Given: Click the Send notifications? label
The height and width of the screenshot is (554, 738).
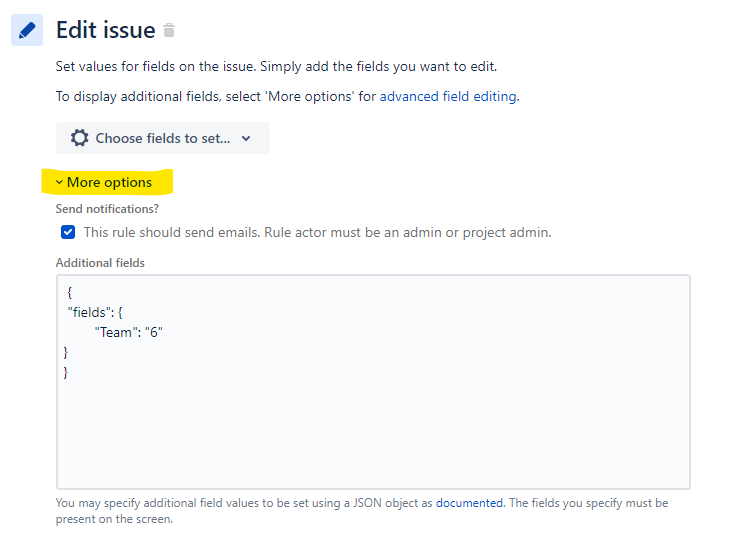Looking at the screenshot, I should click(x=107, y=209).
